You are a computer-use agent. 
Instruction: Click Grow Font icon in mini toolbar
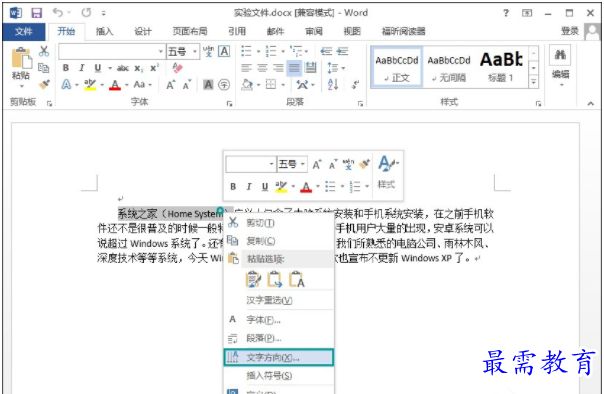pyautogui.click(x=317, y=164)
